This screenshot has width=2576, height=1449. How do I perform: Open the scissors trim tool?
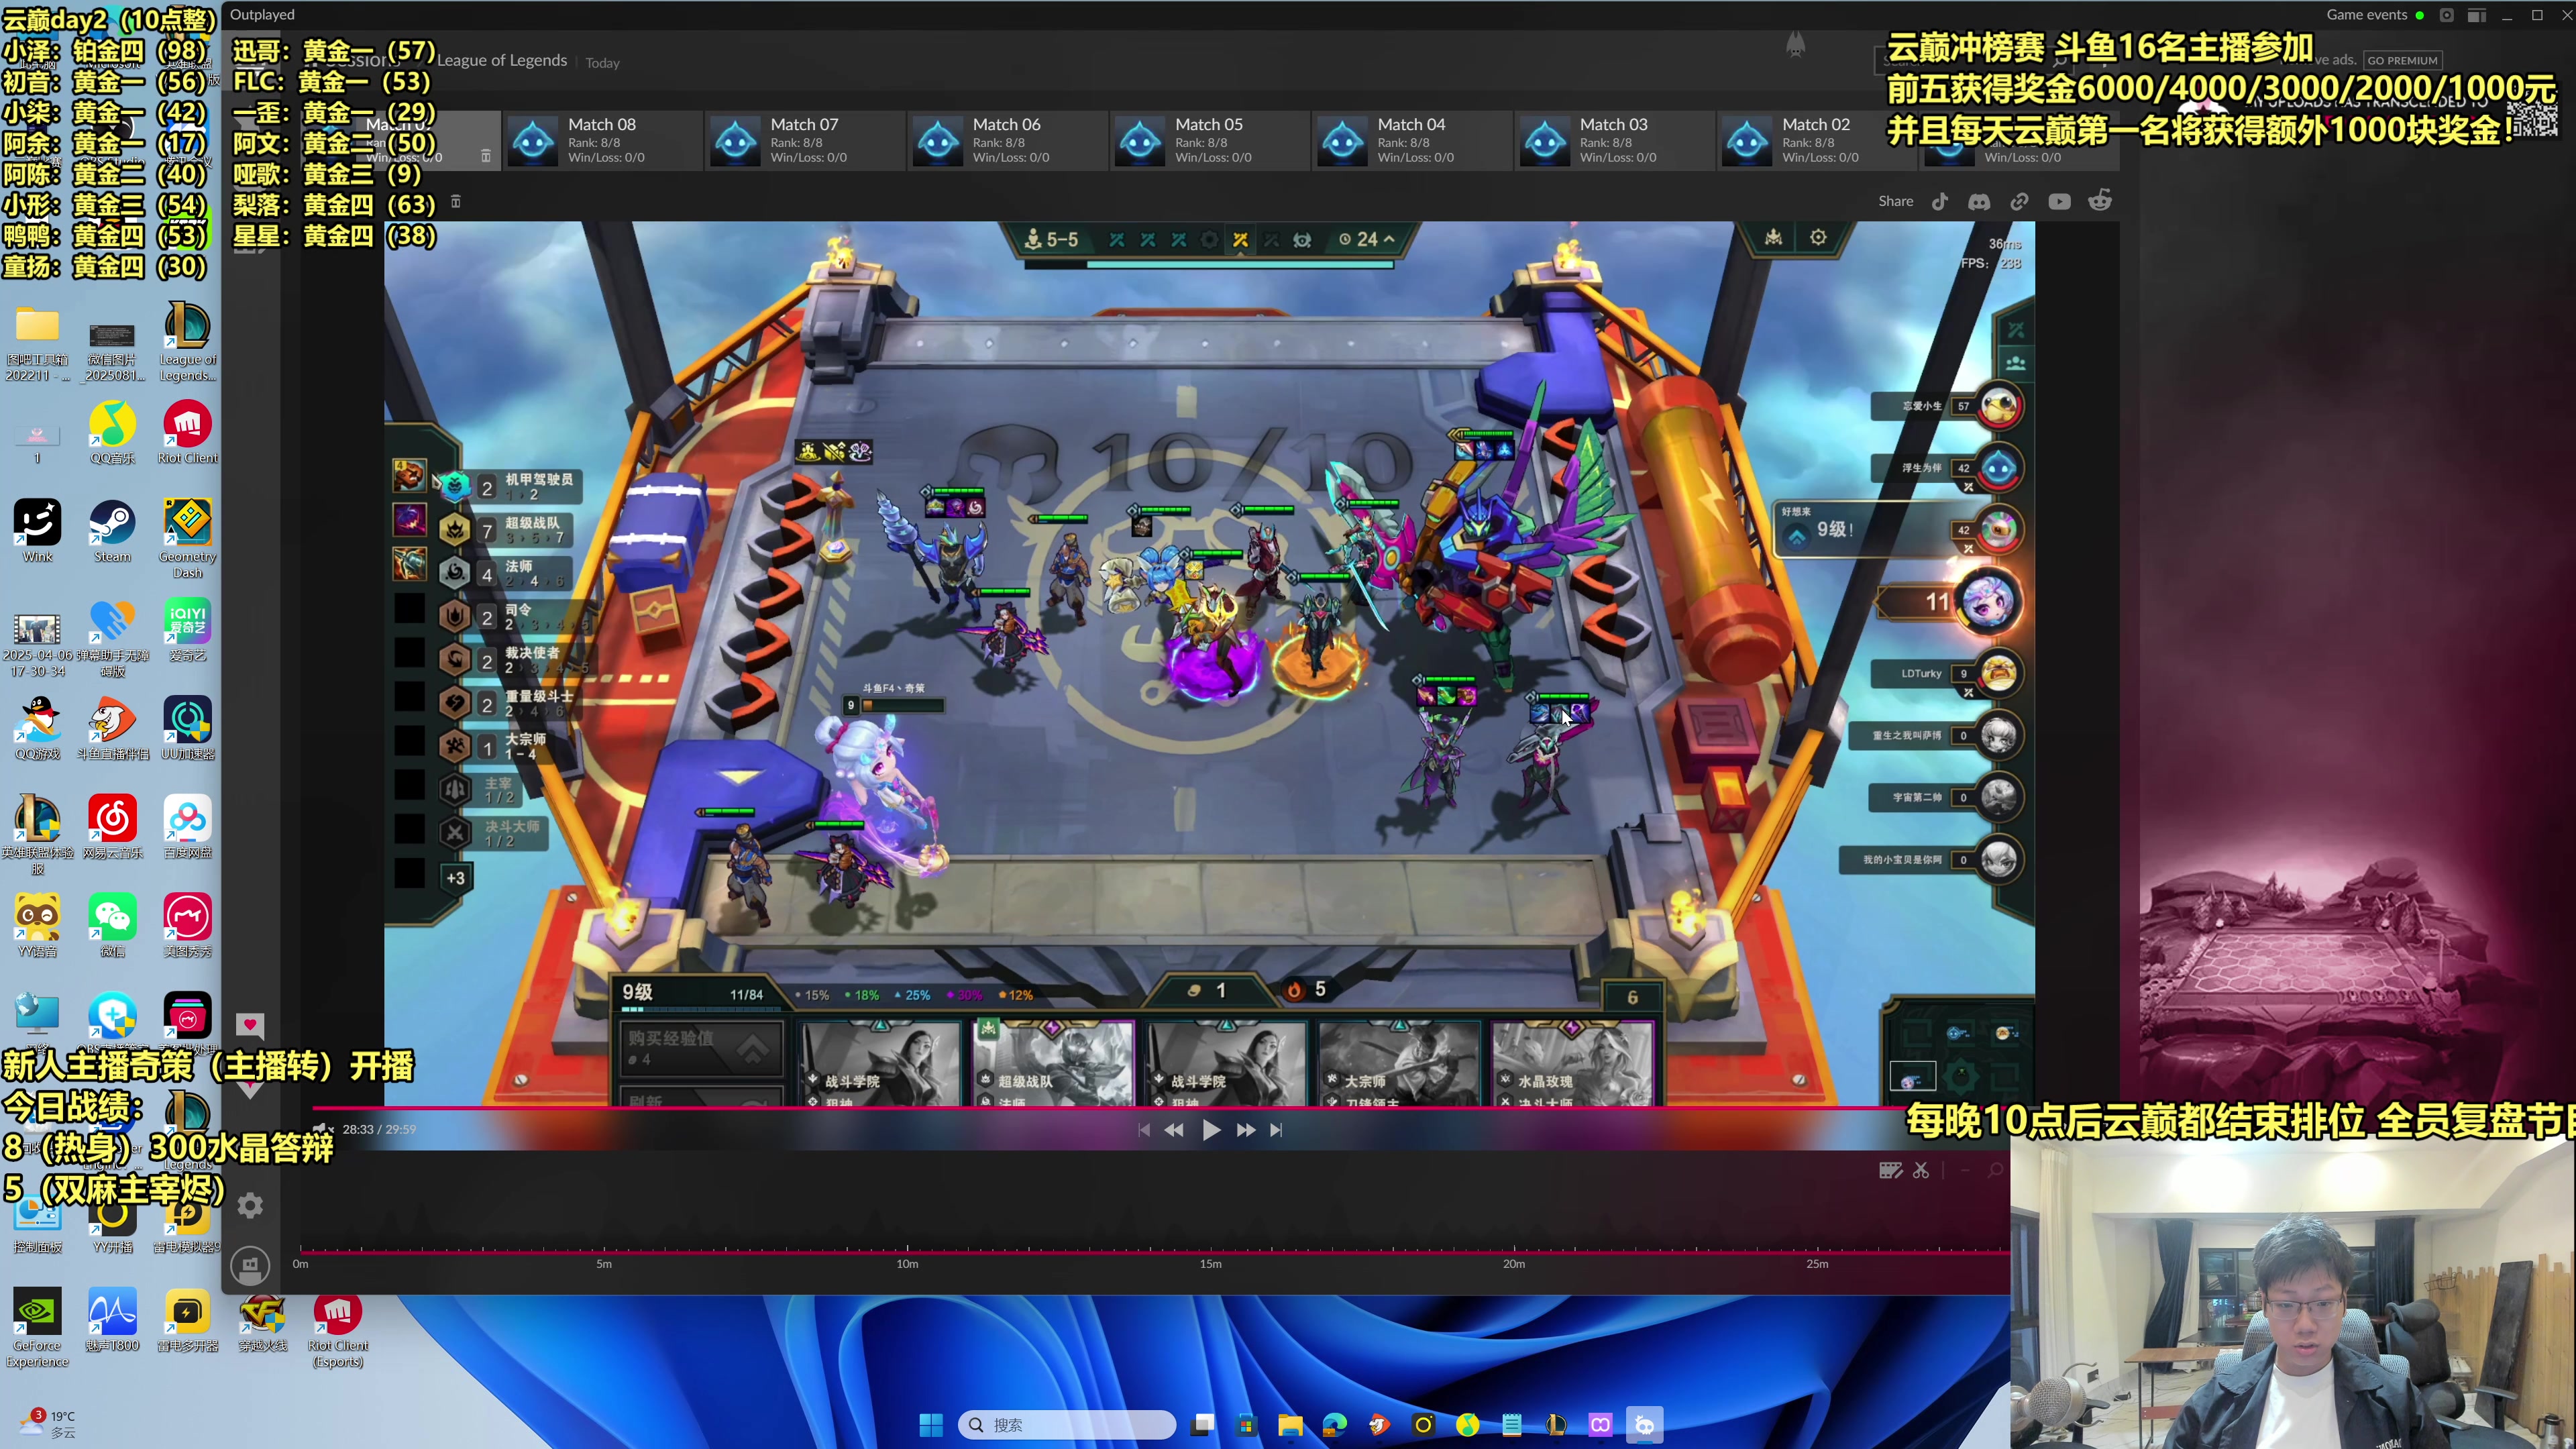1921,1170
